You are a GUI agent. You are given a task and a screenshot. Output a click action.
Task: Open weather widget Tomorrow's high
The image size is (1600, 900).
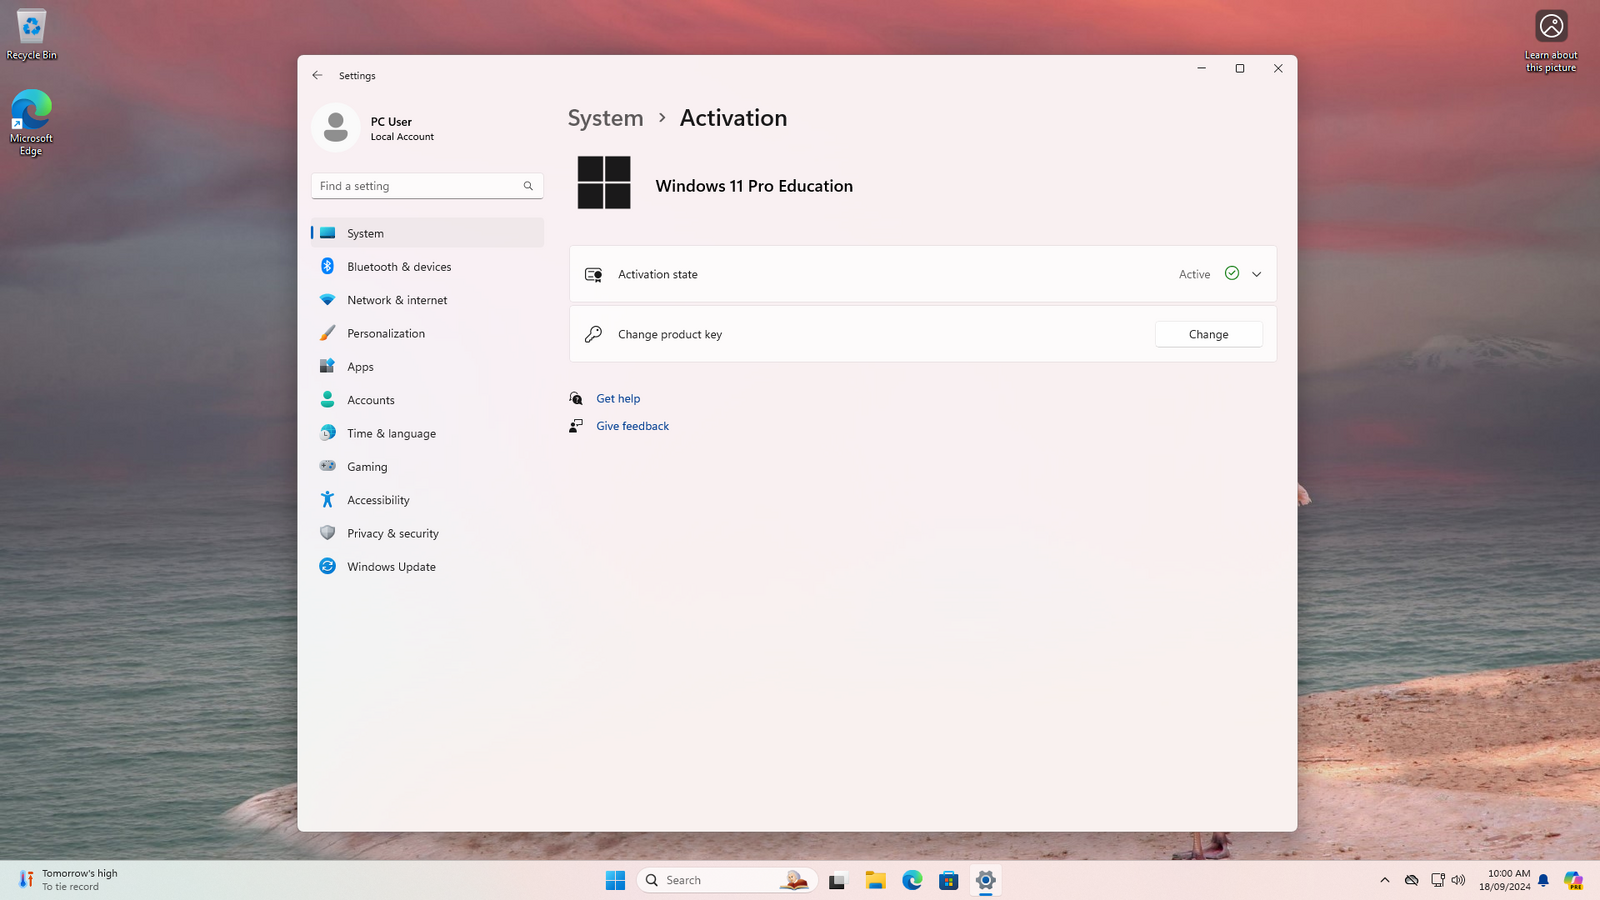coord(68,880)
